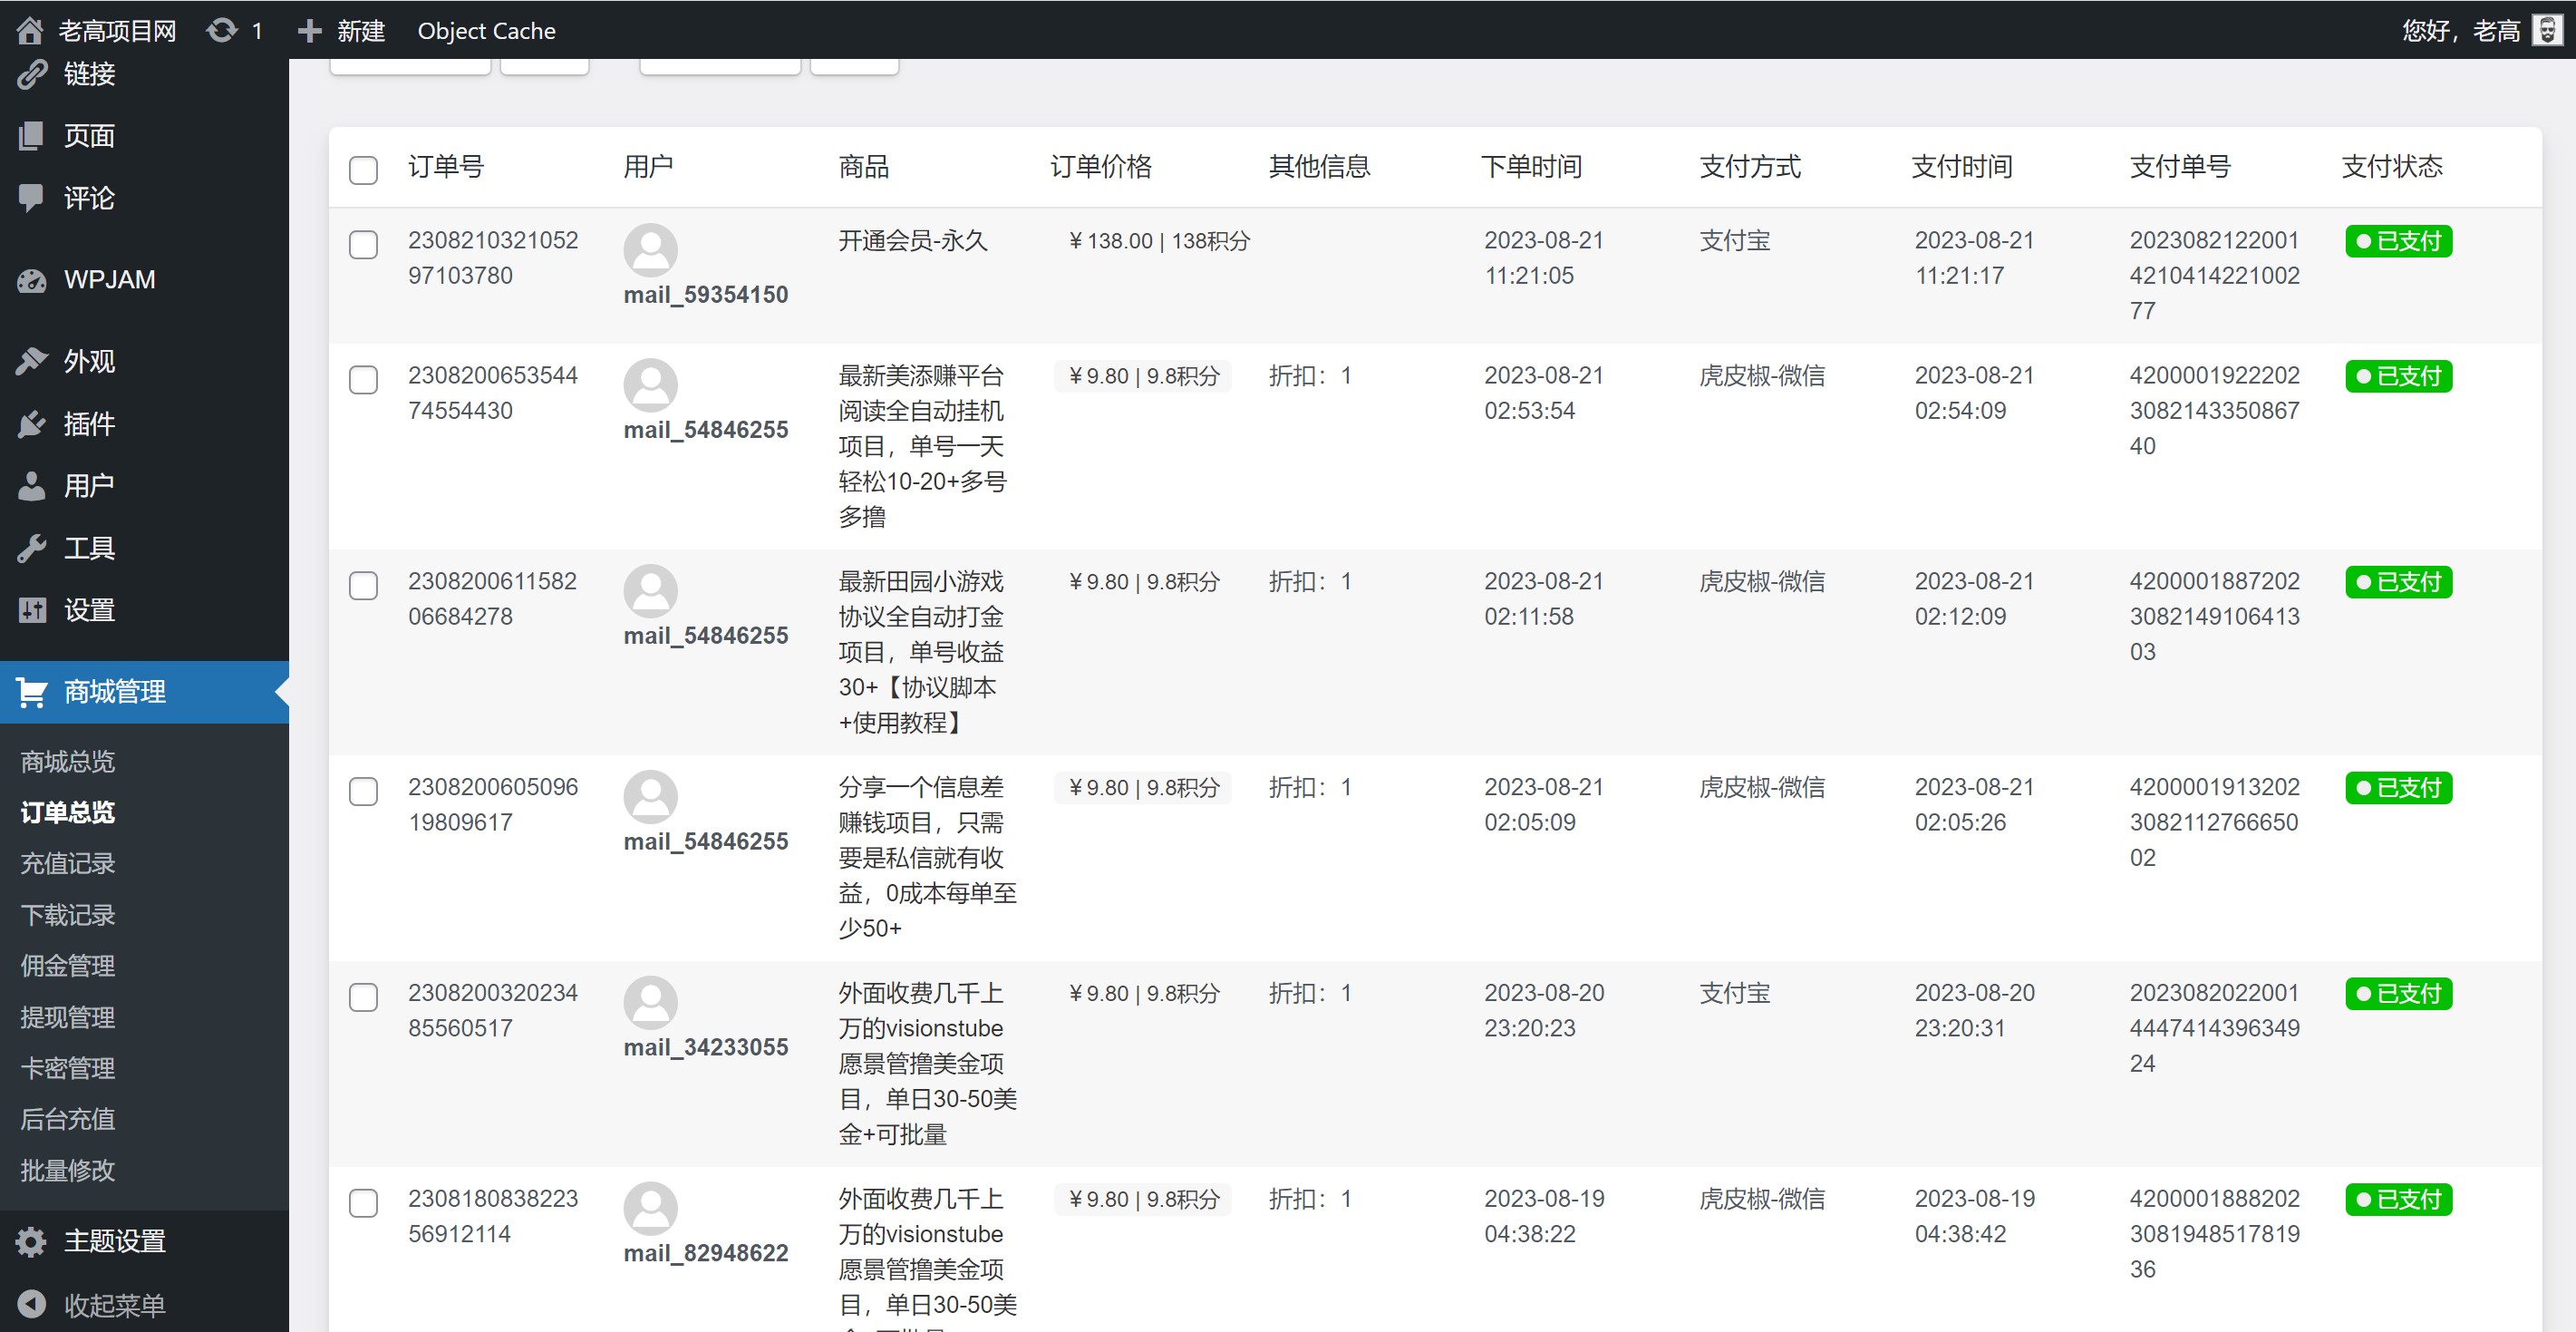Toggle the select-all checkbox in table header
The height and width of the screenshot is (1332, 2576).
click(363, 169)
